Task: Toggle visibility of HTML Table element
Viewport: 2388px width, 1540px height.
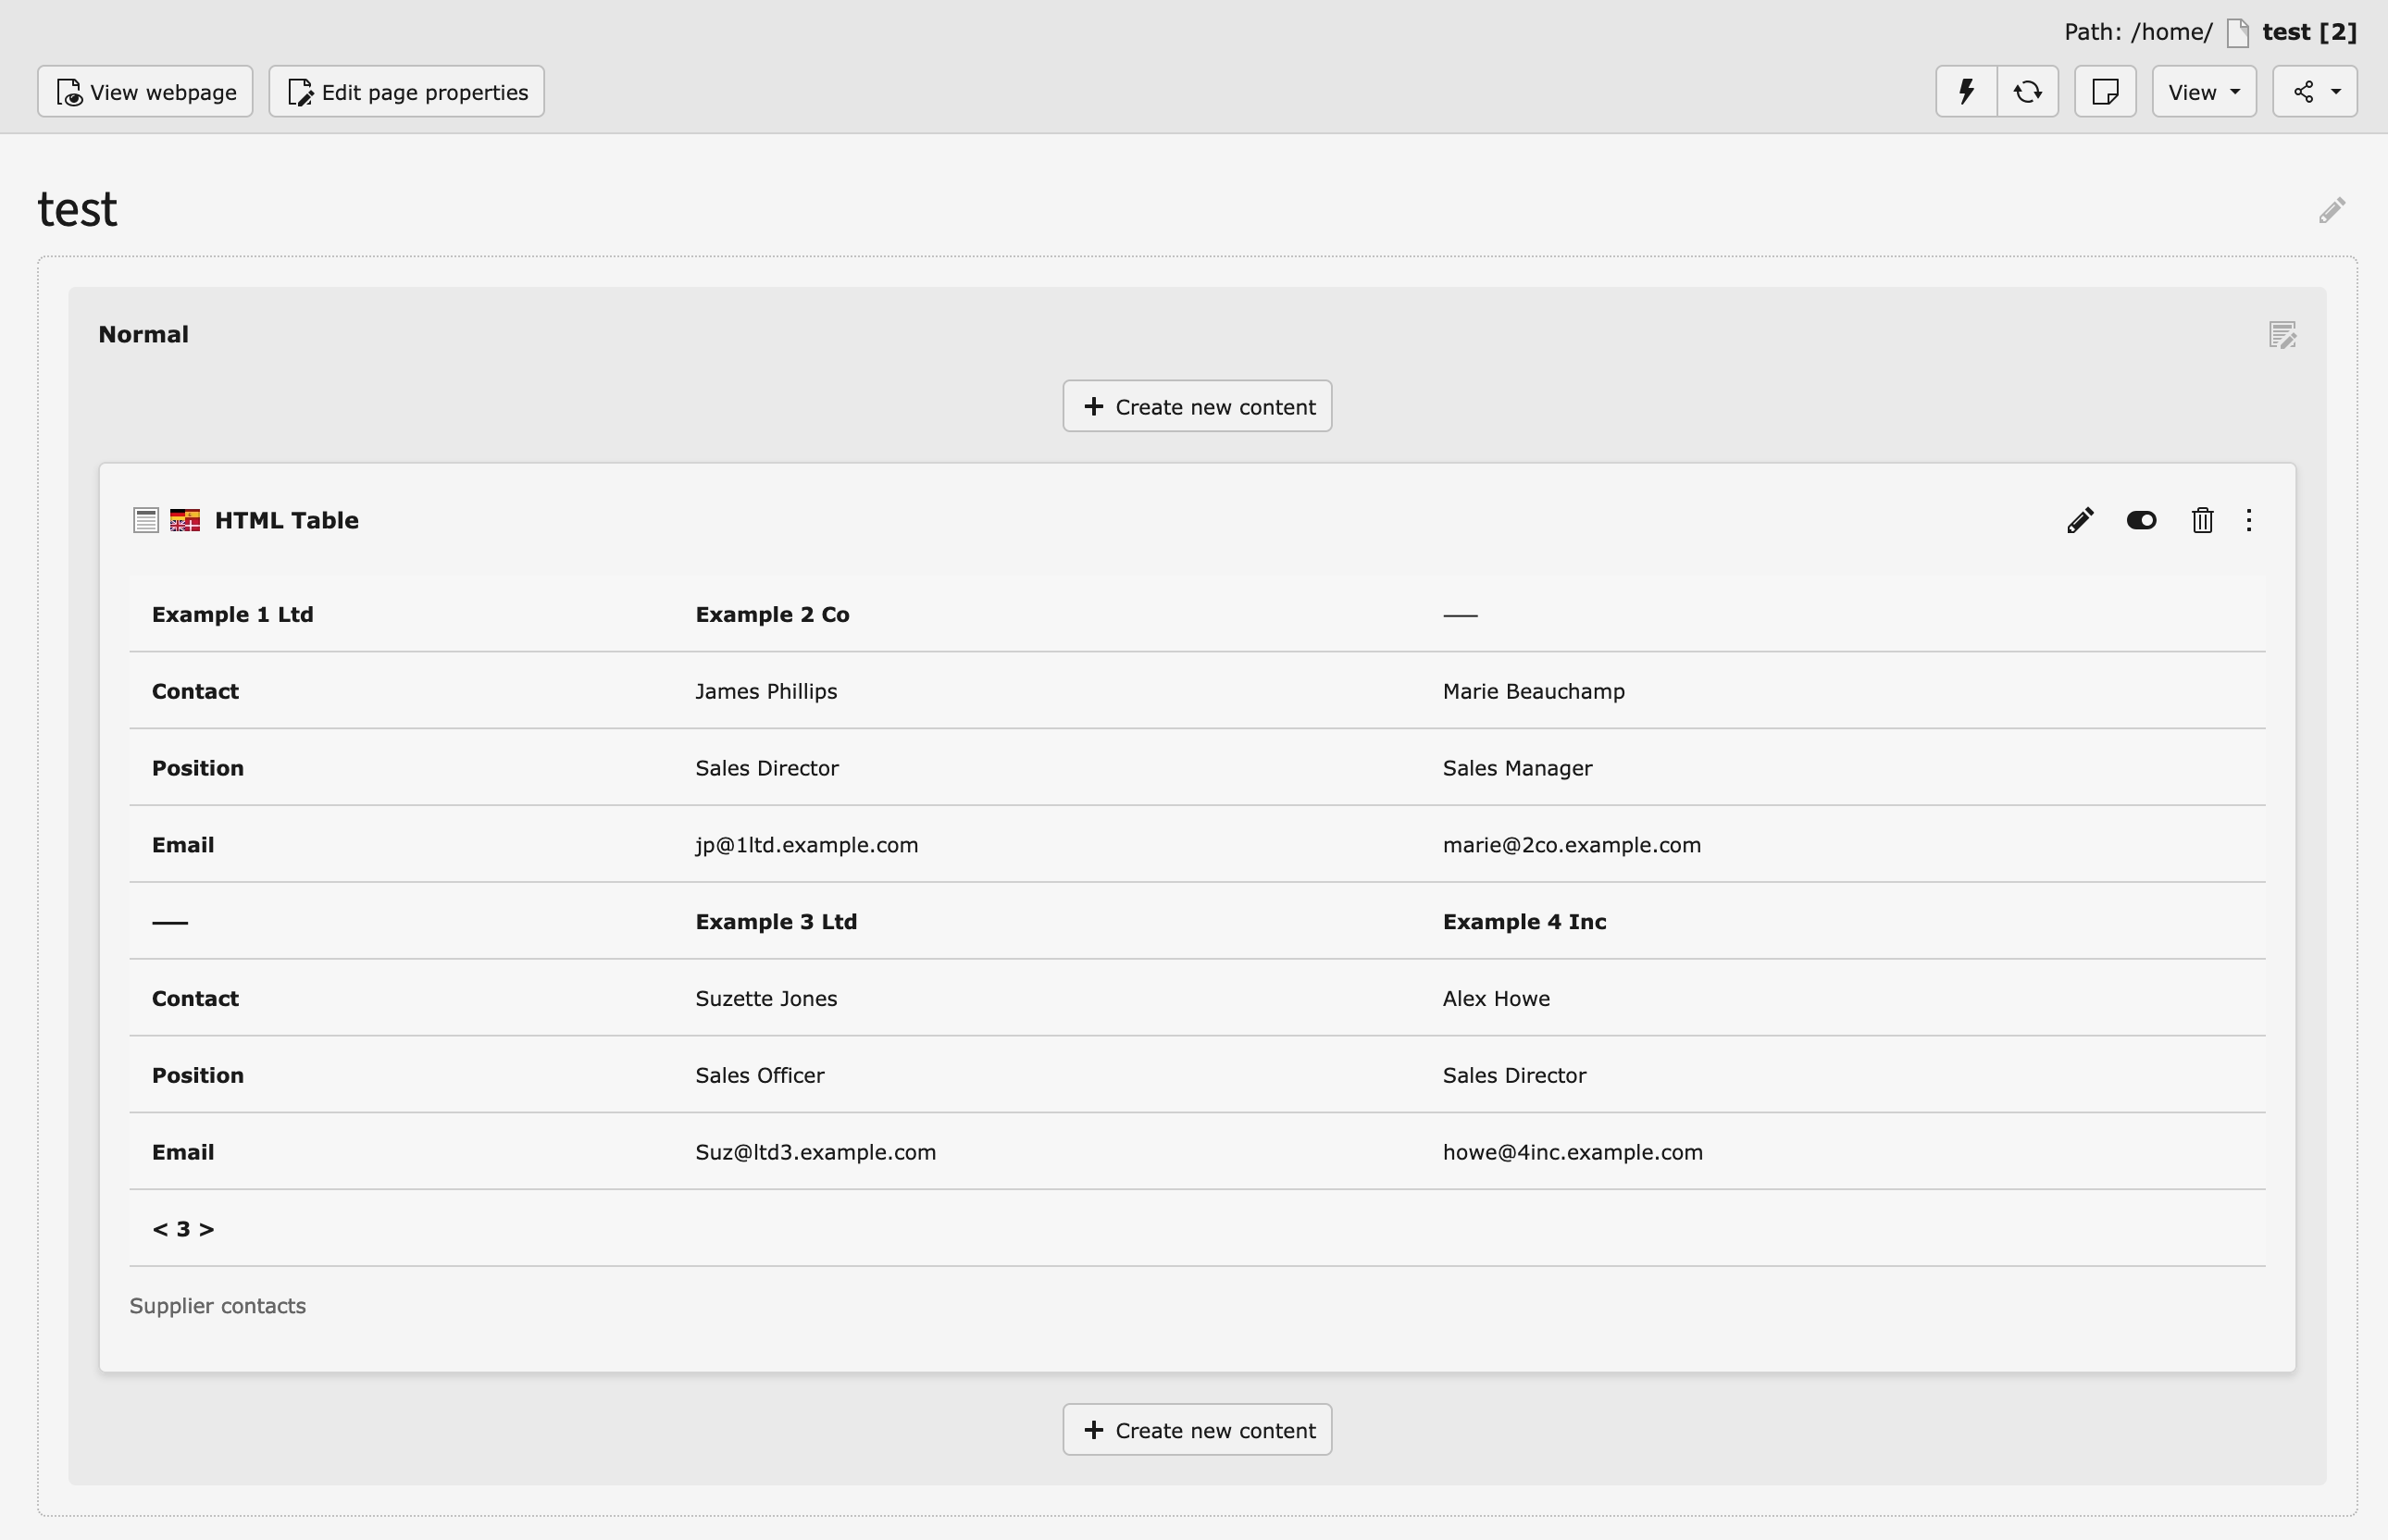Action: 2141,520
